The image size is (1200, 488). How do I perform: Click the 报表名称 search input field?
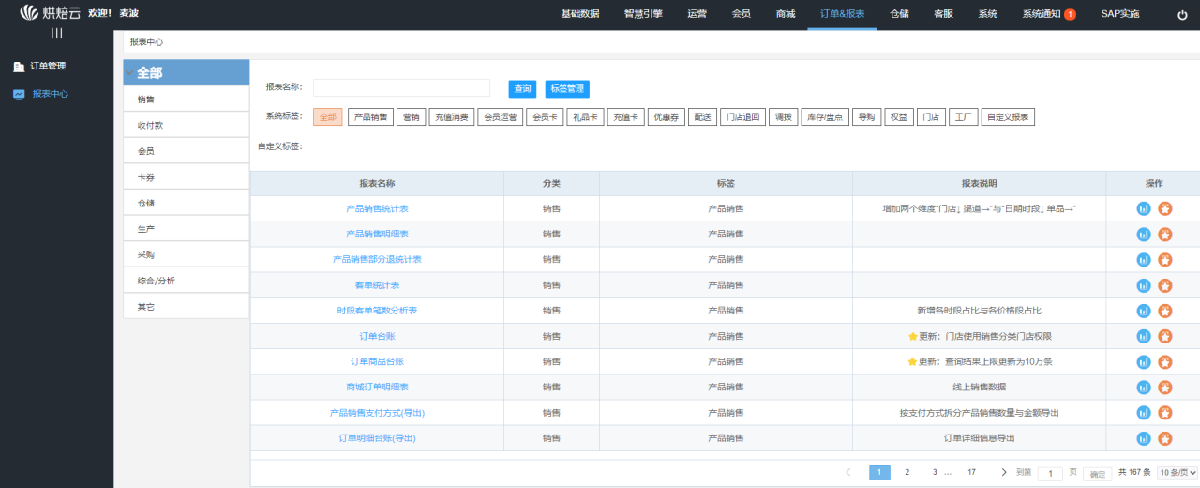pos(401,88)
